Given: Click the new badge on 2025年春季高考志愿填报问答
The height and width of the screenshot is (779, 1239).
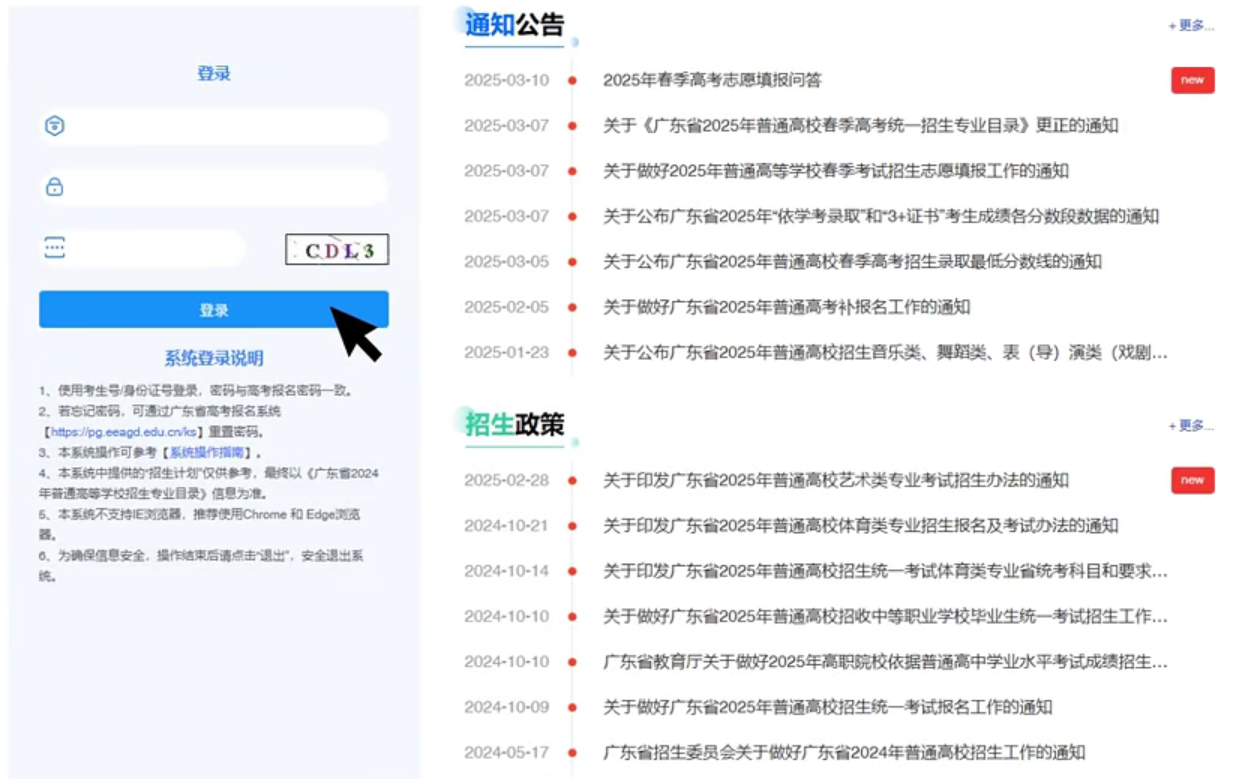Looking at the screenshot, I should click(1192, 80).
